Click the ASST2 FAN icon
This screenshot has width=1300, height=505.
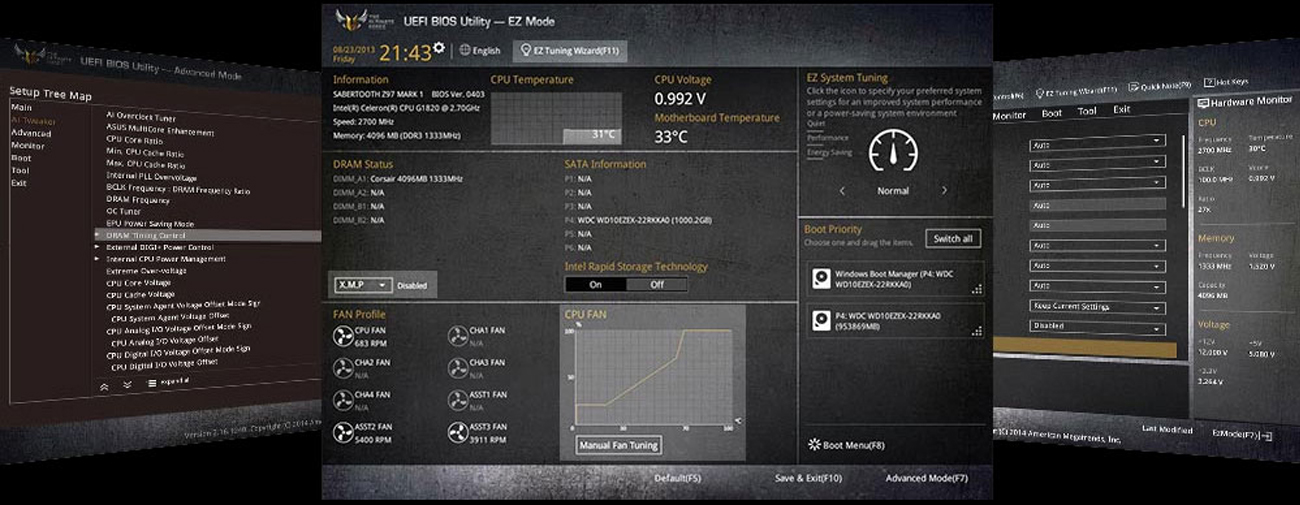(x=343, y=432)
